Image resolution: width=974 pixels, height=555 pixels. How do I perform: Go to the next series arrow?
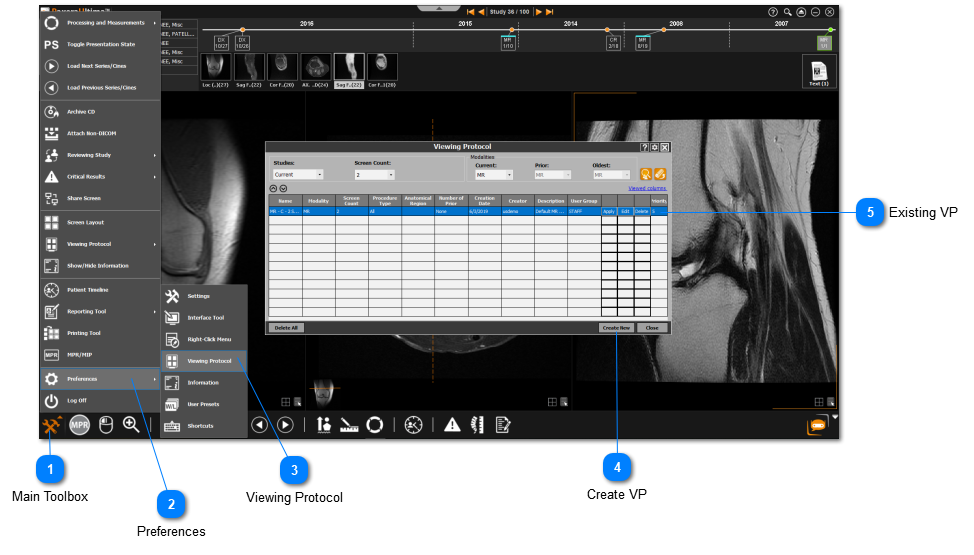285,424
